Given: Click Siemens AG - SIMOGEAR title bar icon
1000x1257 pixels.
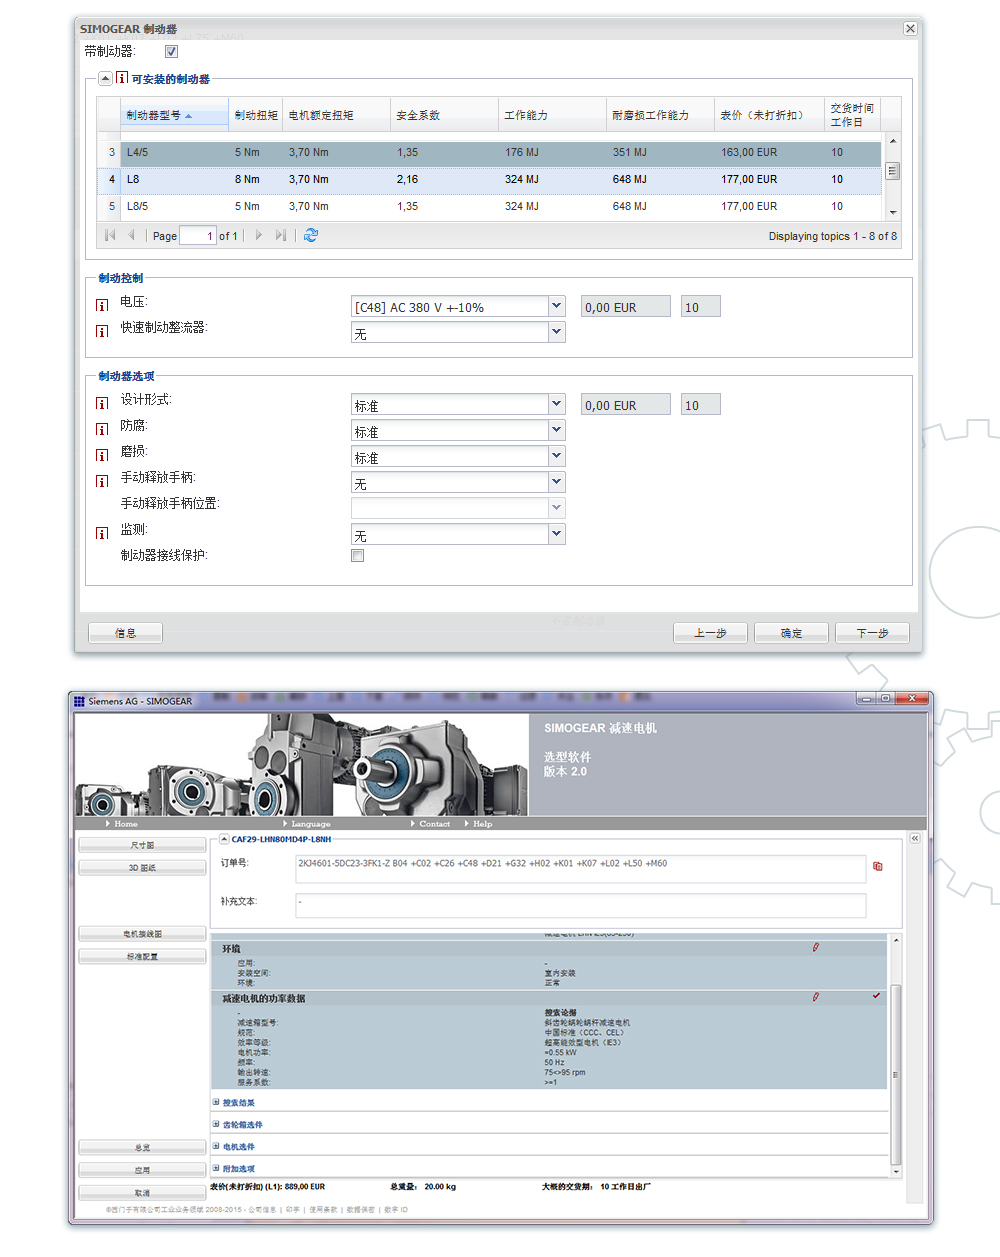Looking at the screenshot, I should [79, 701].
